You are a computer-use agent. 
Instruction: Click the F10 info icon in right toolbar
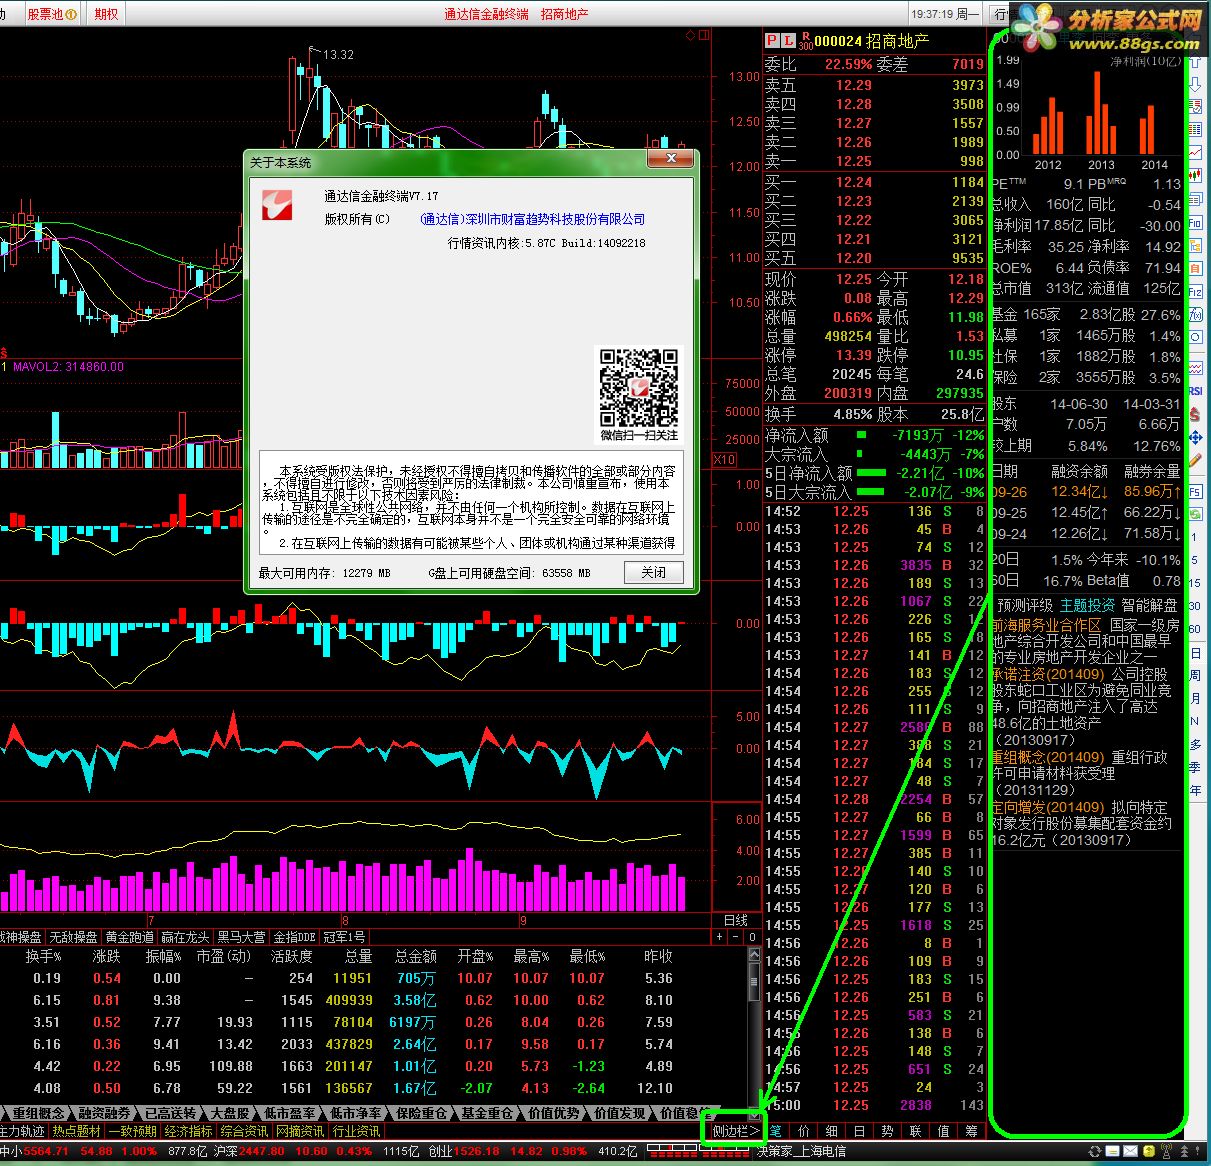tap(1195, 222)
